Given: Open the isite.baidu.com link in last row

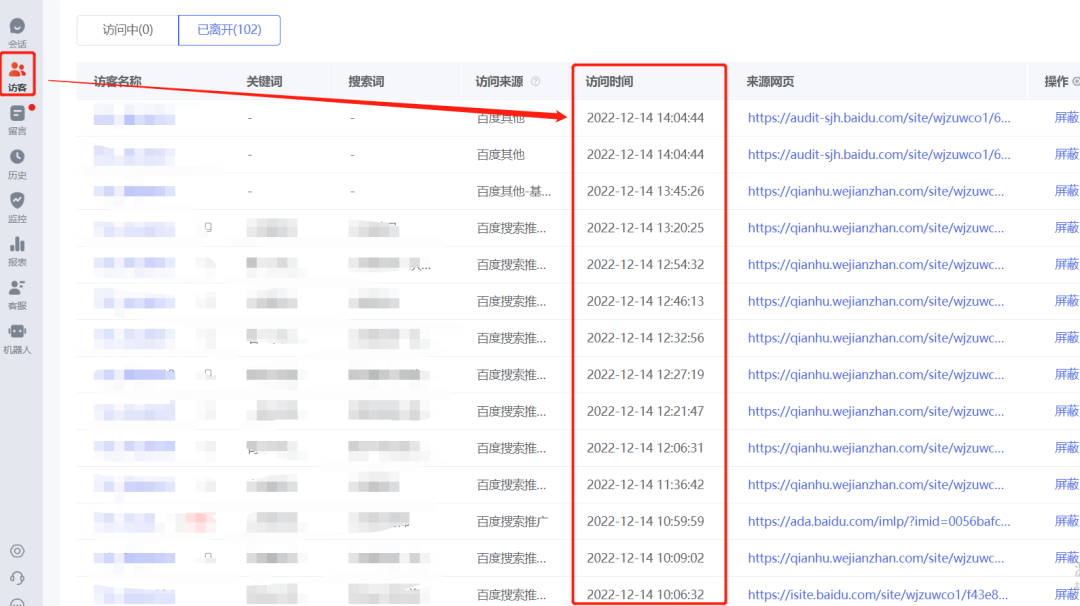Looking at the screenshot, I should pyautogui.click(x=878, y=594).
